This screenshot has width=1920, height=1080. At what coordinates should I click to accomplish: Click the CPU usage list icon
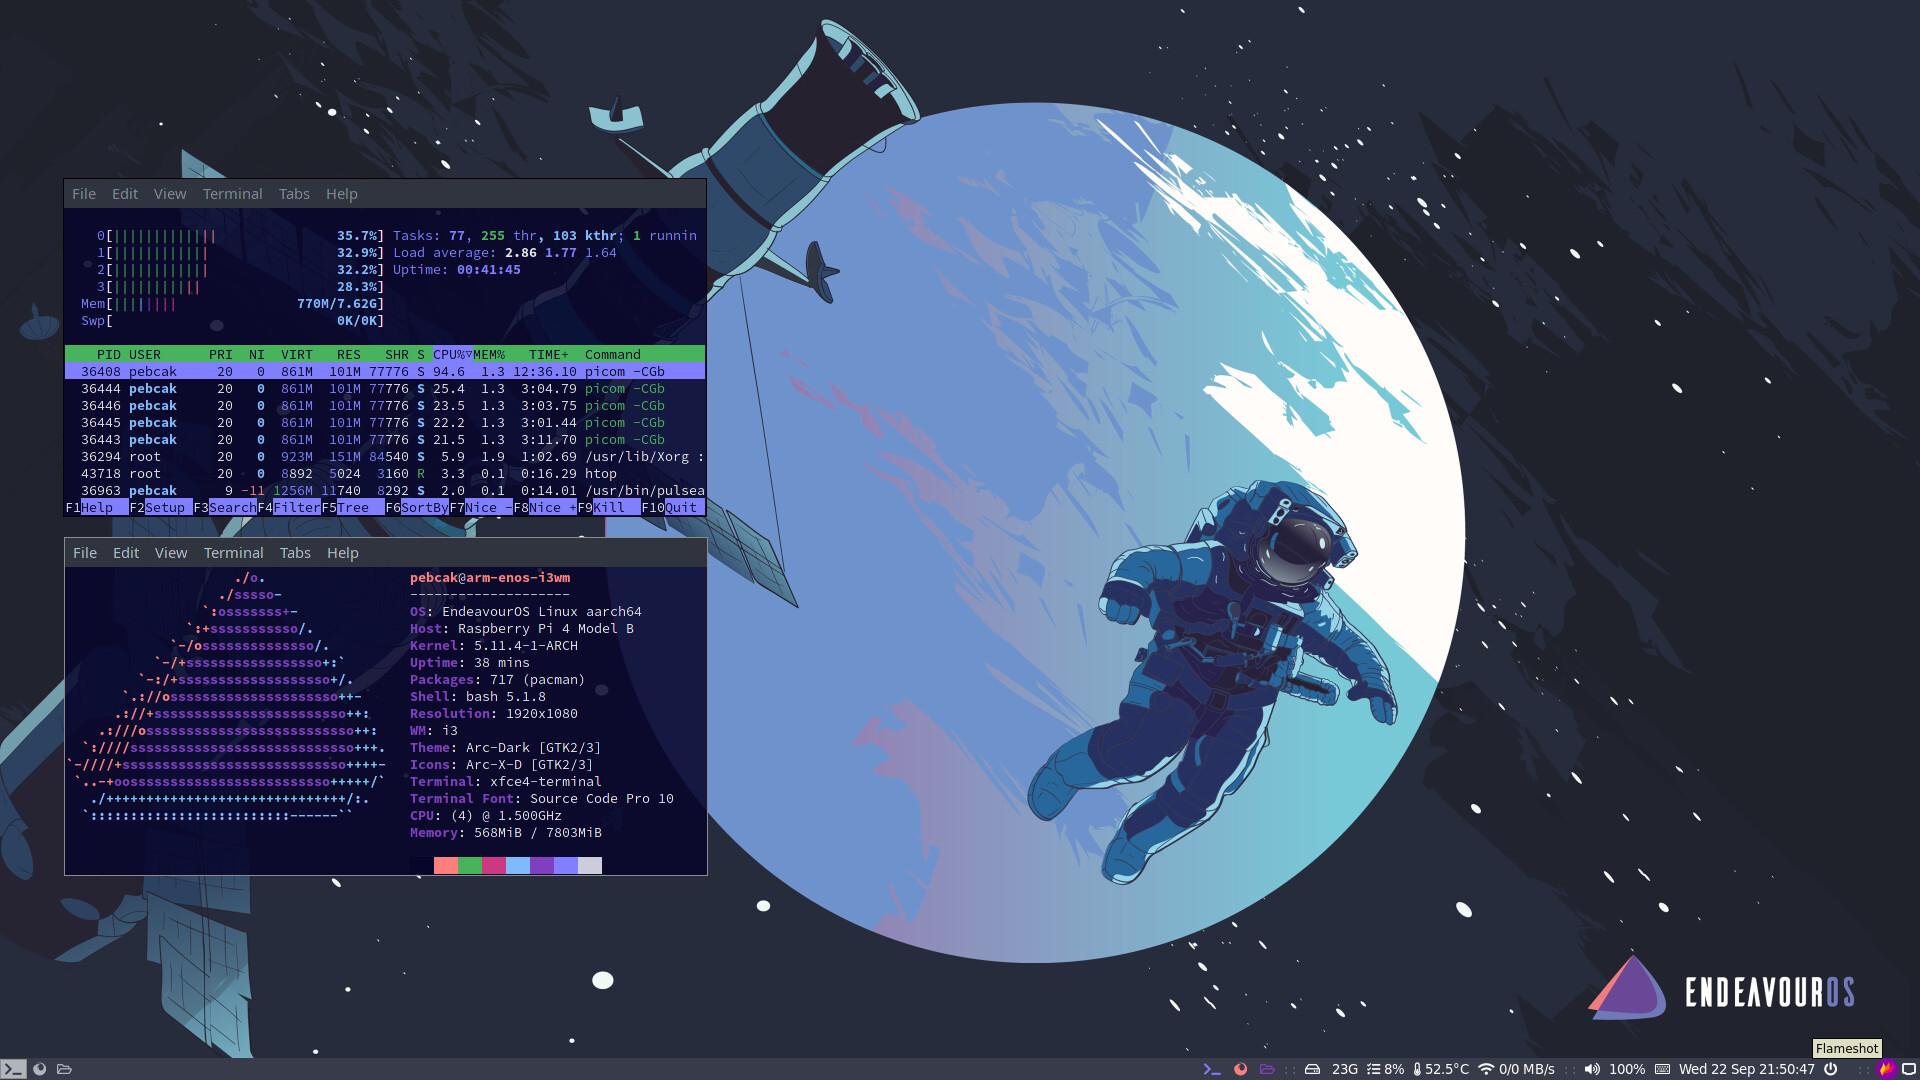click(1373, 1069)
